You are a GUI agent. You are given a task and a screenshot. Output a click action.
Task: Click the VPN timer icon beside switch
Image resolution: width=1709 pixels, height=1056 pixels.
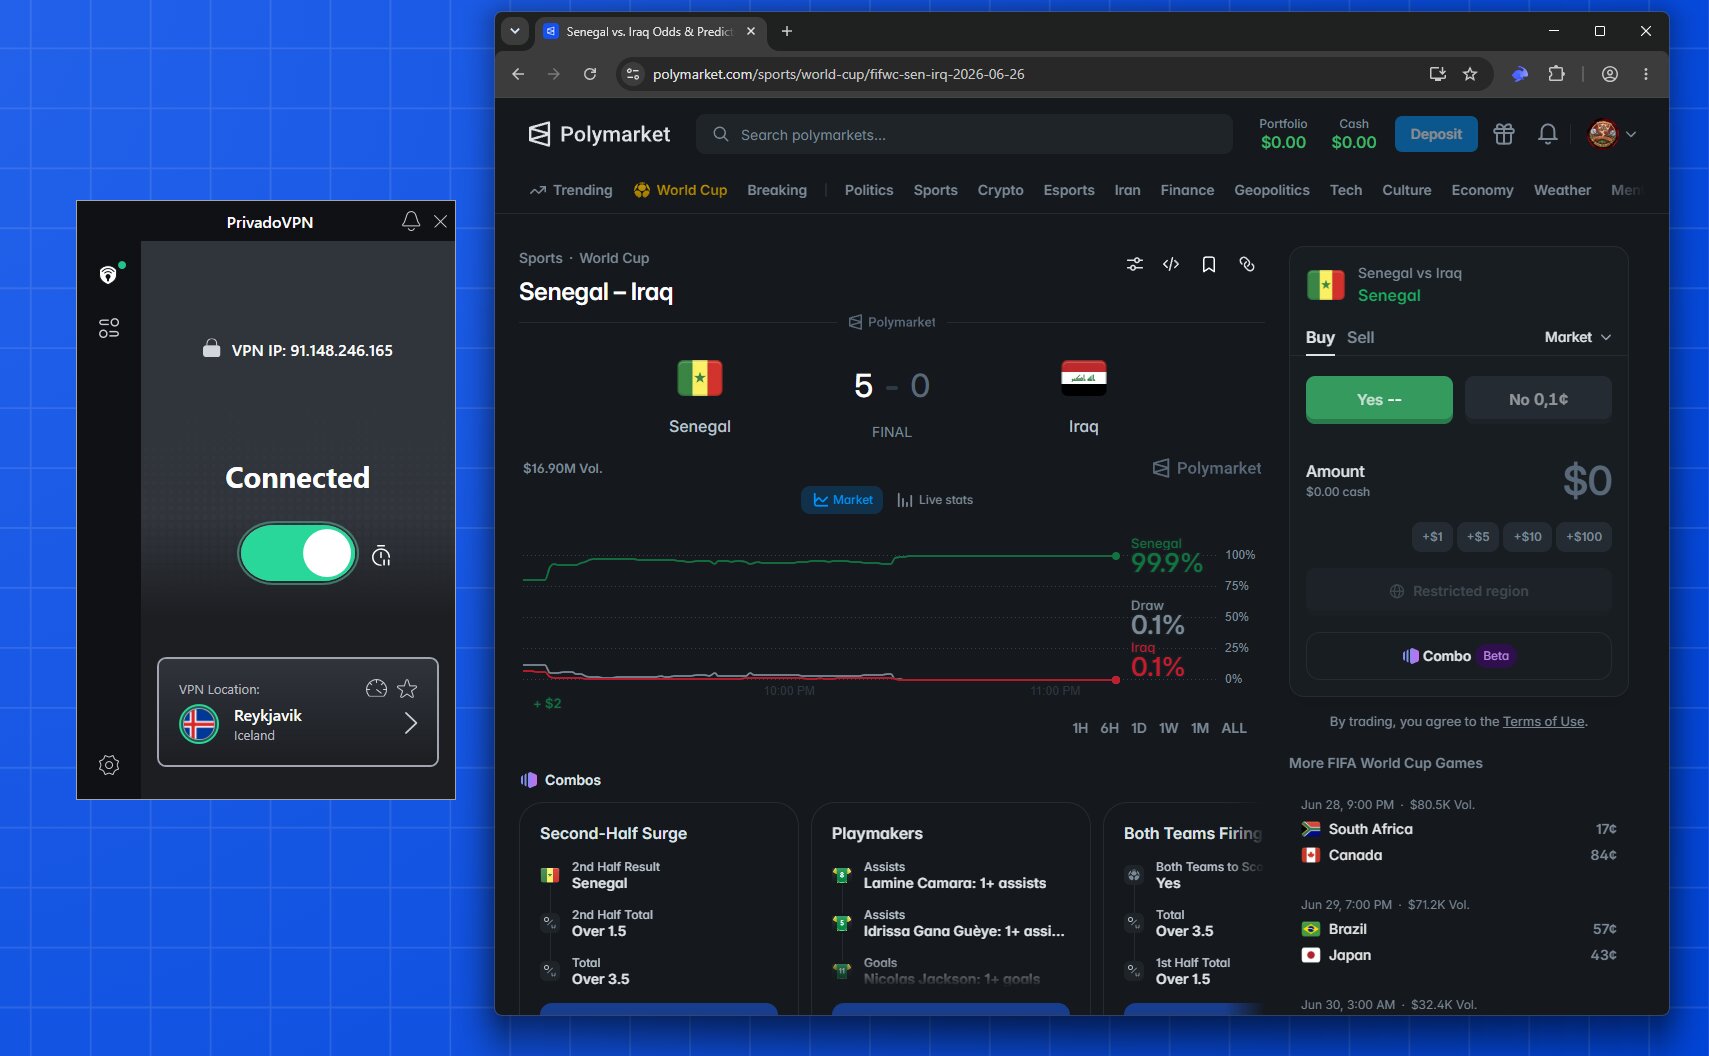point(381,556)
